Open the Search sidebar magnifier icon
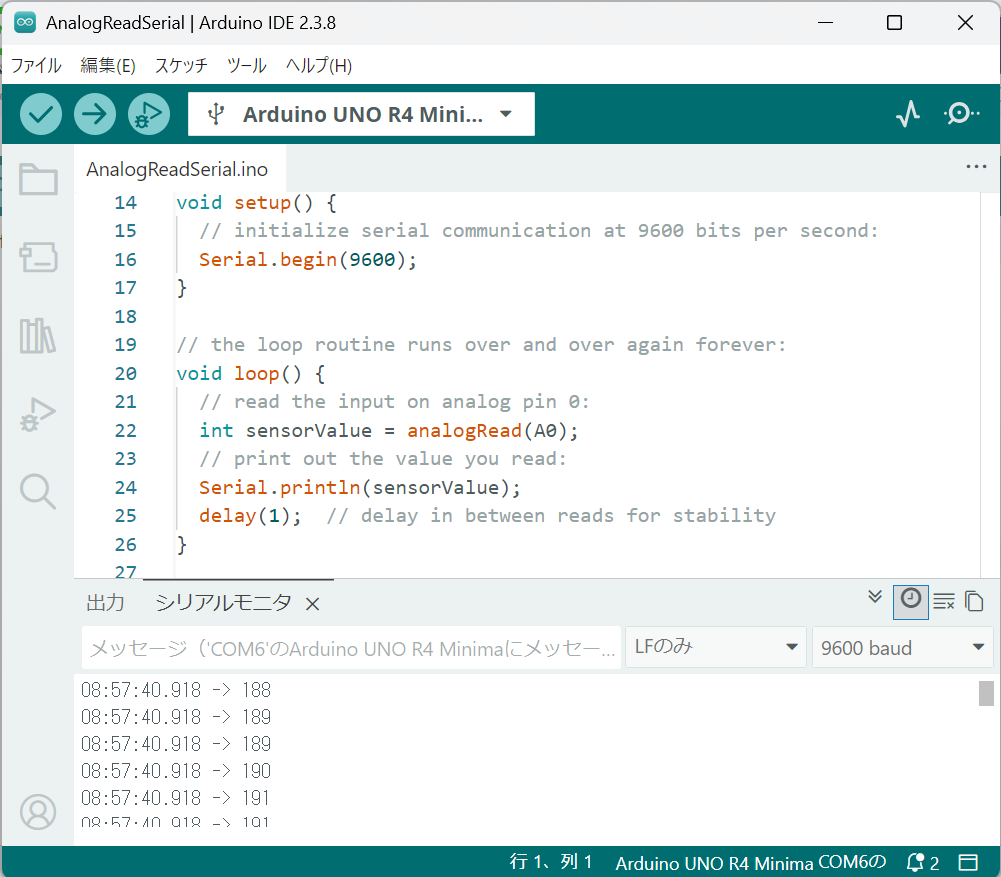This screenshot has width=1001, height=877. (38, 491)
